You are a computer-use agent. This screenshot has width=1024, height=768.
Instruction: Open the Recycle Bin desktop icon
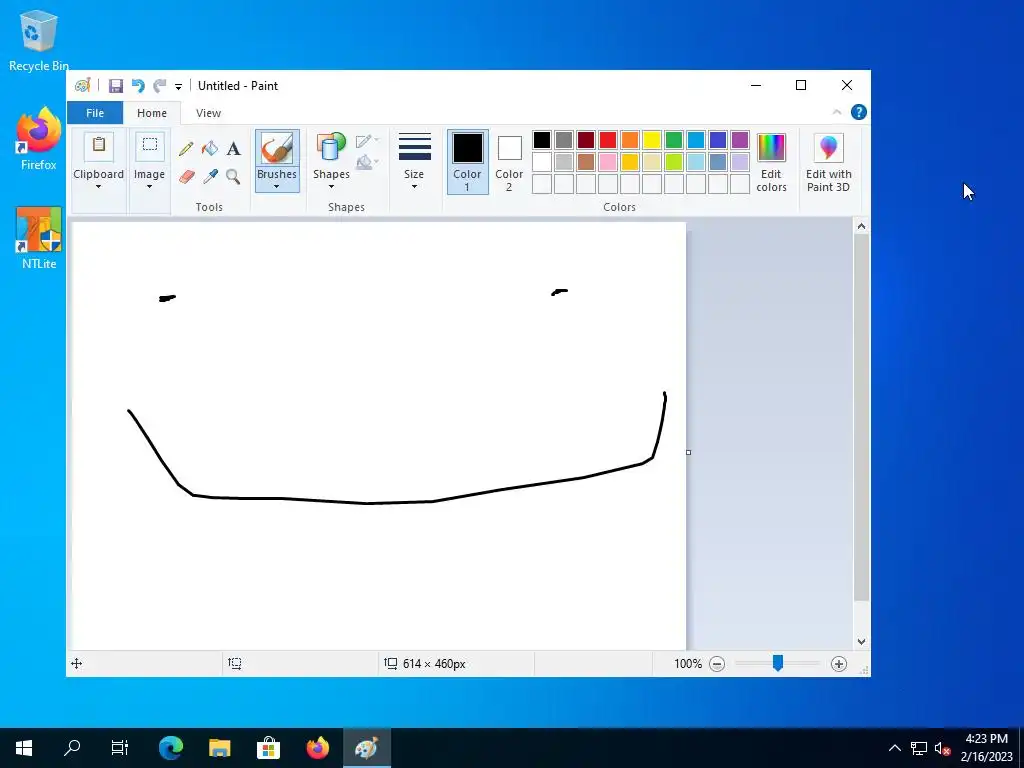(39, 40)
